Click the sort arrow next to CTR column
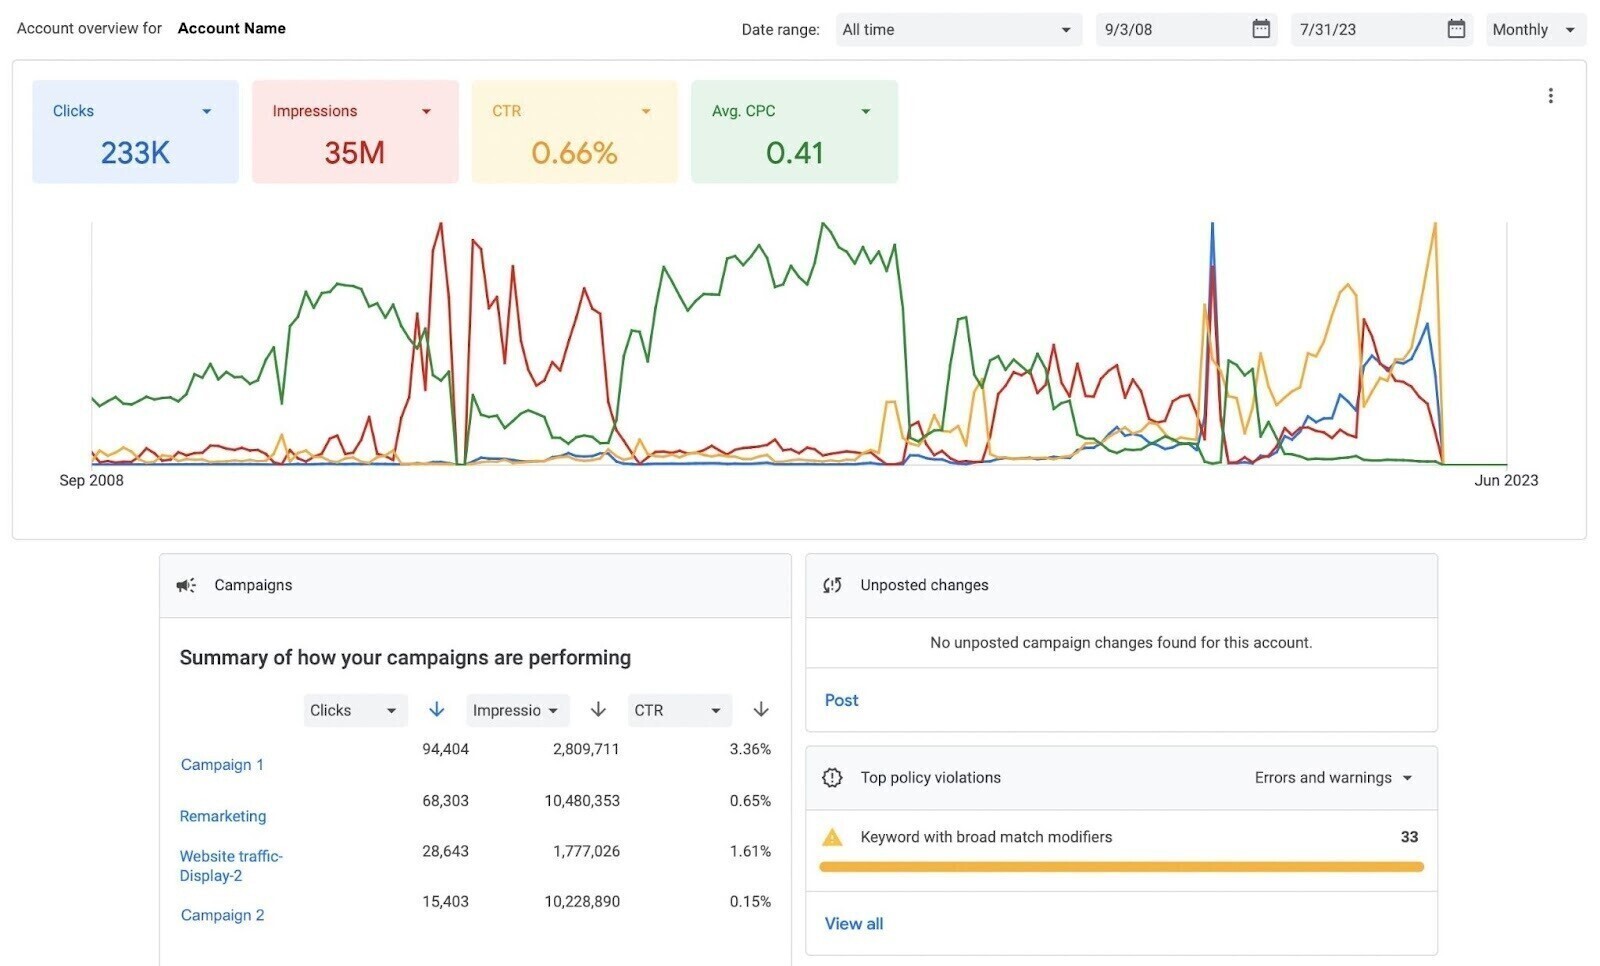This screenshot has width=1600, height=966. [761, 710]
